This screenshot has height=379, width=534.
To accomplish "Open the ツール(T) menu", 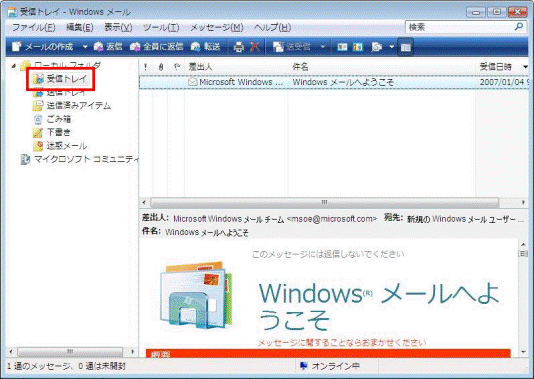I will point(161,27).
